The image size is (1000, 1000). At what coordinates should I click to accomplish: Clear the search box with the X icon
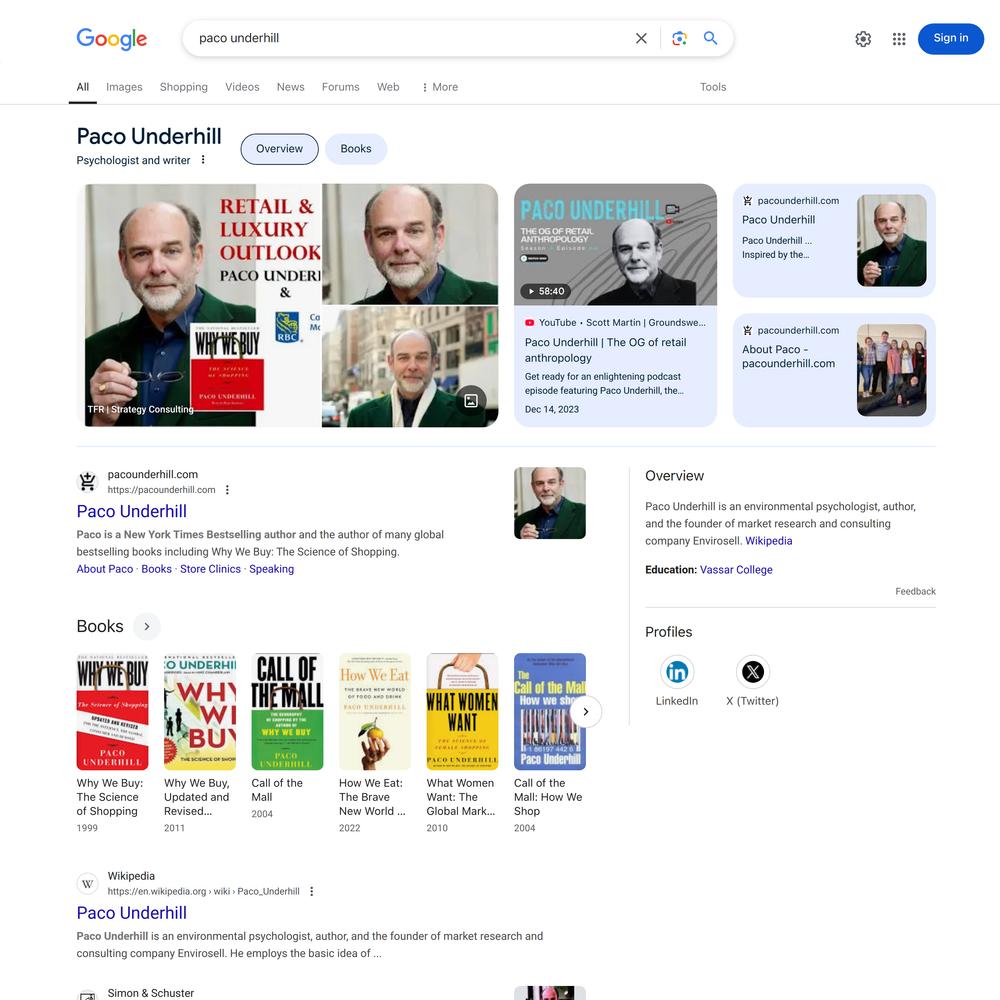point(641,38)
